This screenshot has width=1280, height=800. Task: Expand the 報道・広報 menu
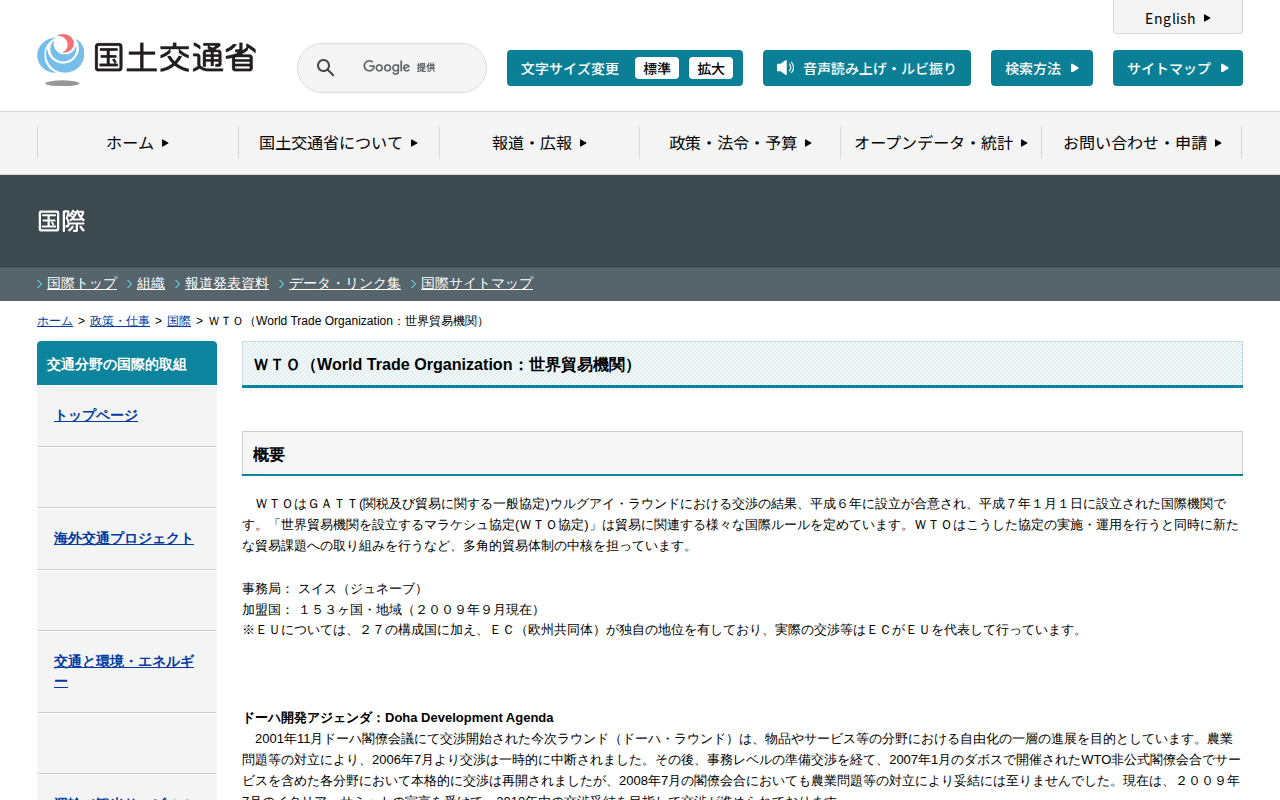pos(539,143)
